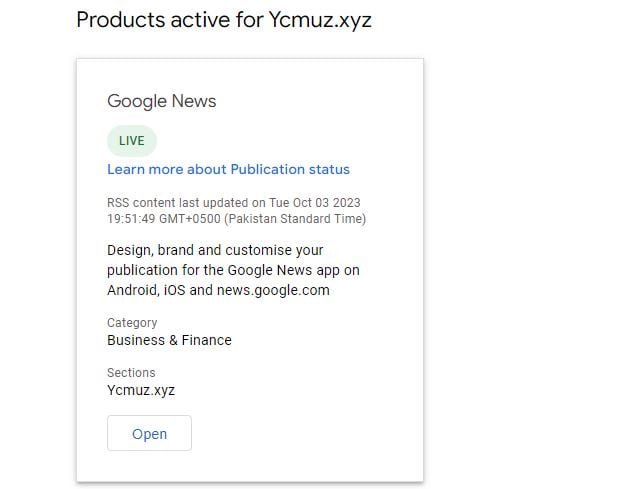Select Ycmuz.xyz under Sections

[141, 390]
